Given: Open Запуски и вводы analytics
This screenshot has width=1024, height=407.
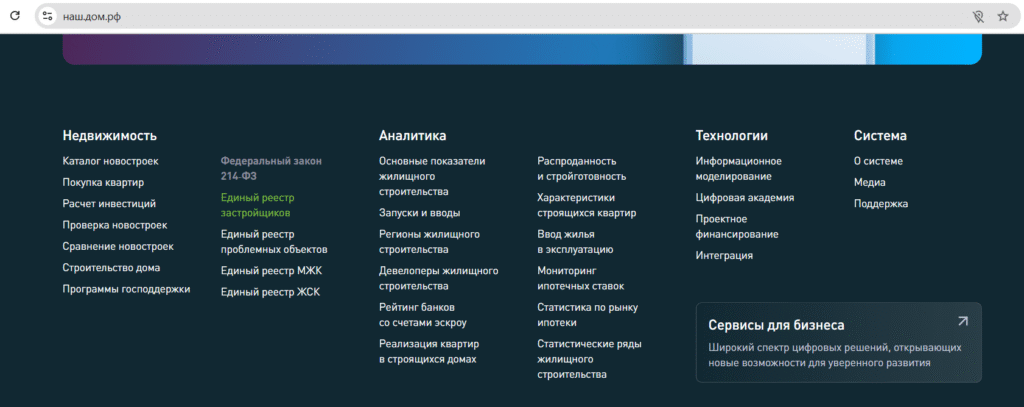Looking at the screenshot, I should 418,212.
